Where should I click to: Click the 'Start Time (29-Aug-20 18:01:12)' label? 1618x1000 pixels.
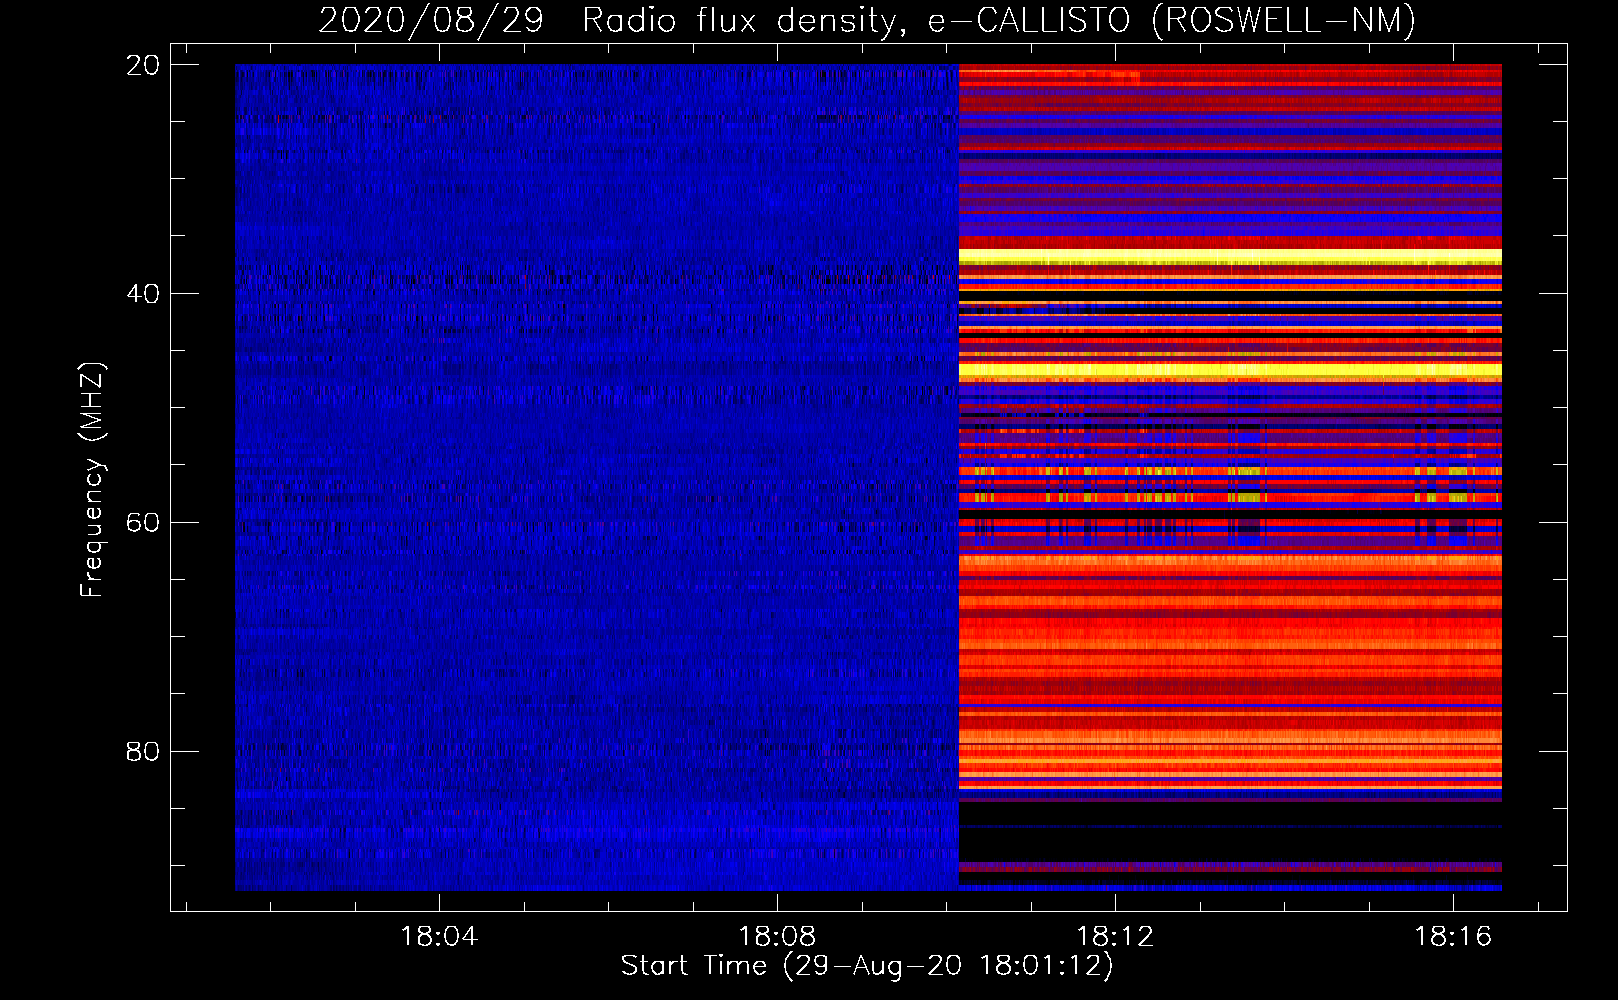867,966
